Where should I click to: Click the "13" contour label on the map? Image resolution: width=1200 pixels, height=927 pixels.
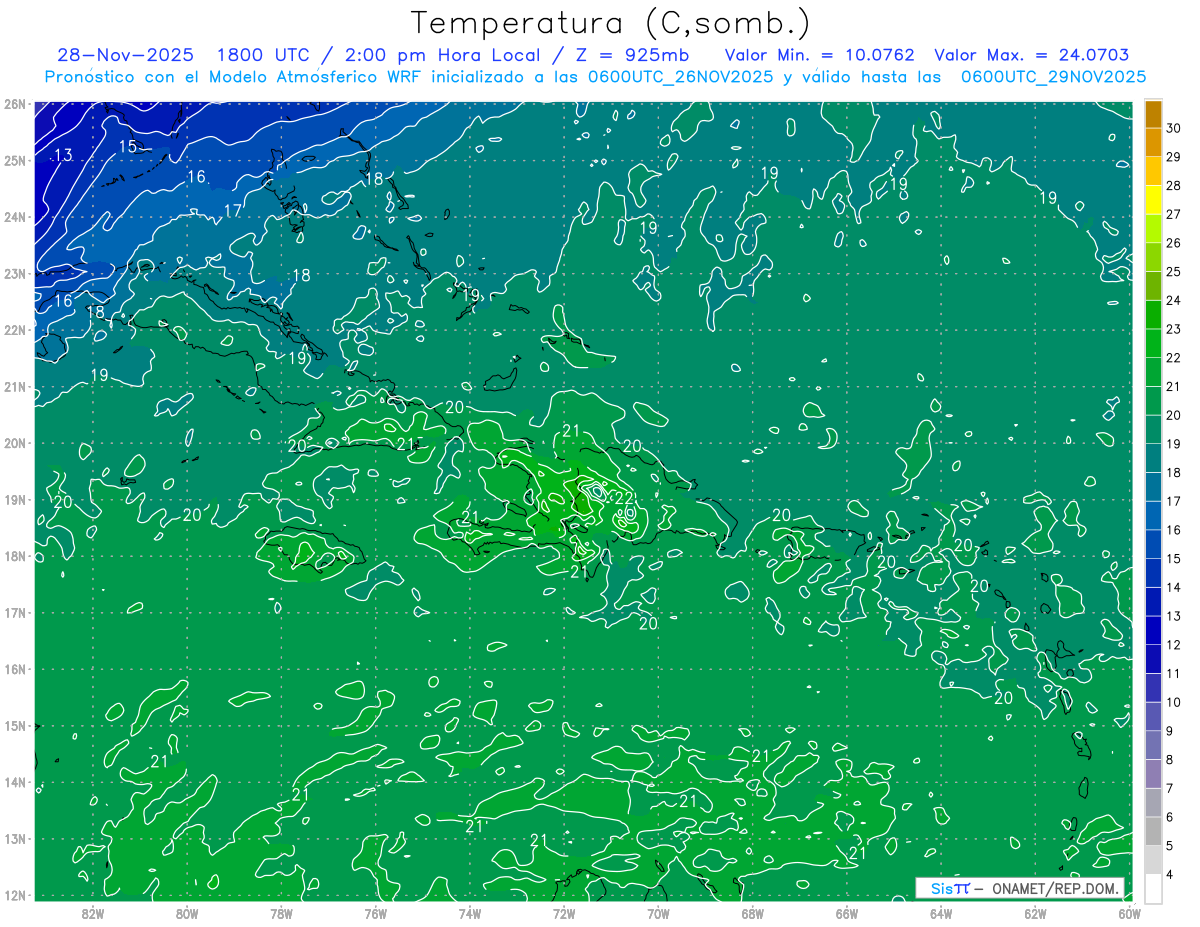63,155
